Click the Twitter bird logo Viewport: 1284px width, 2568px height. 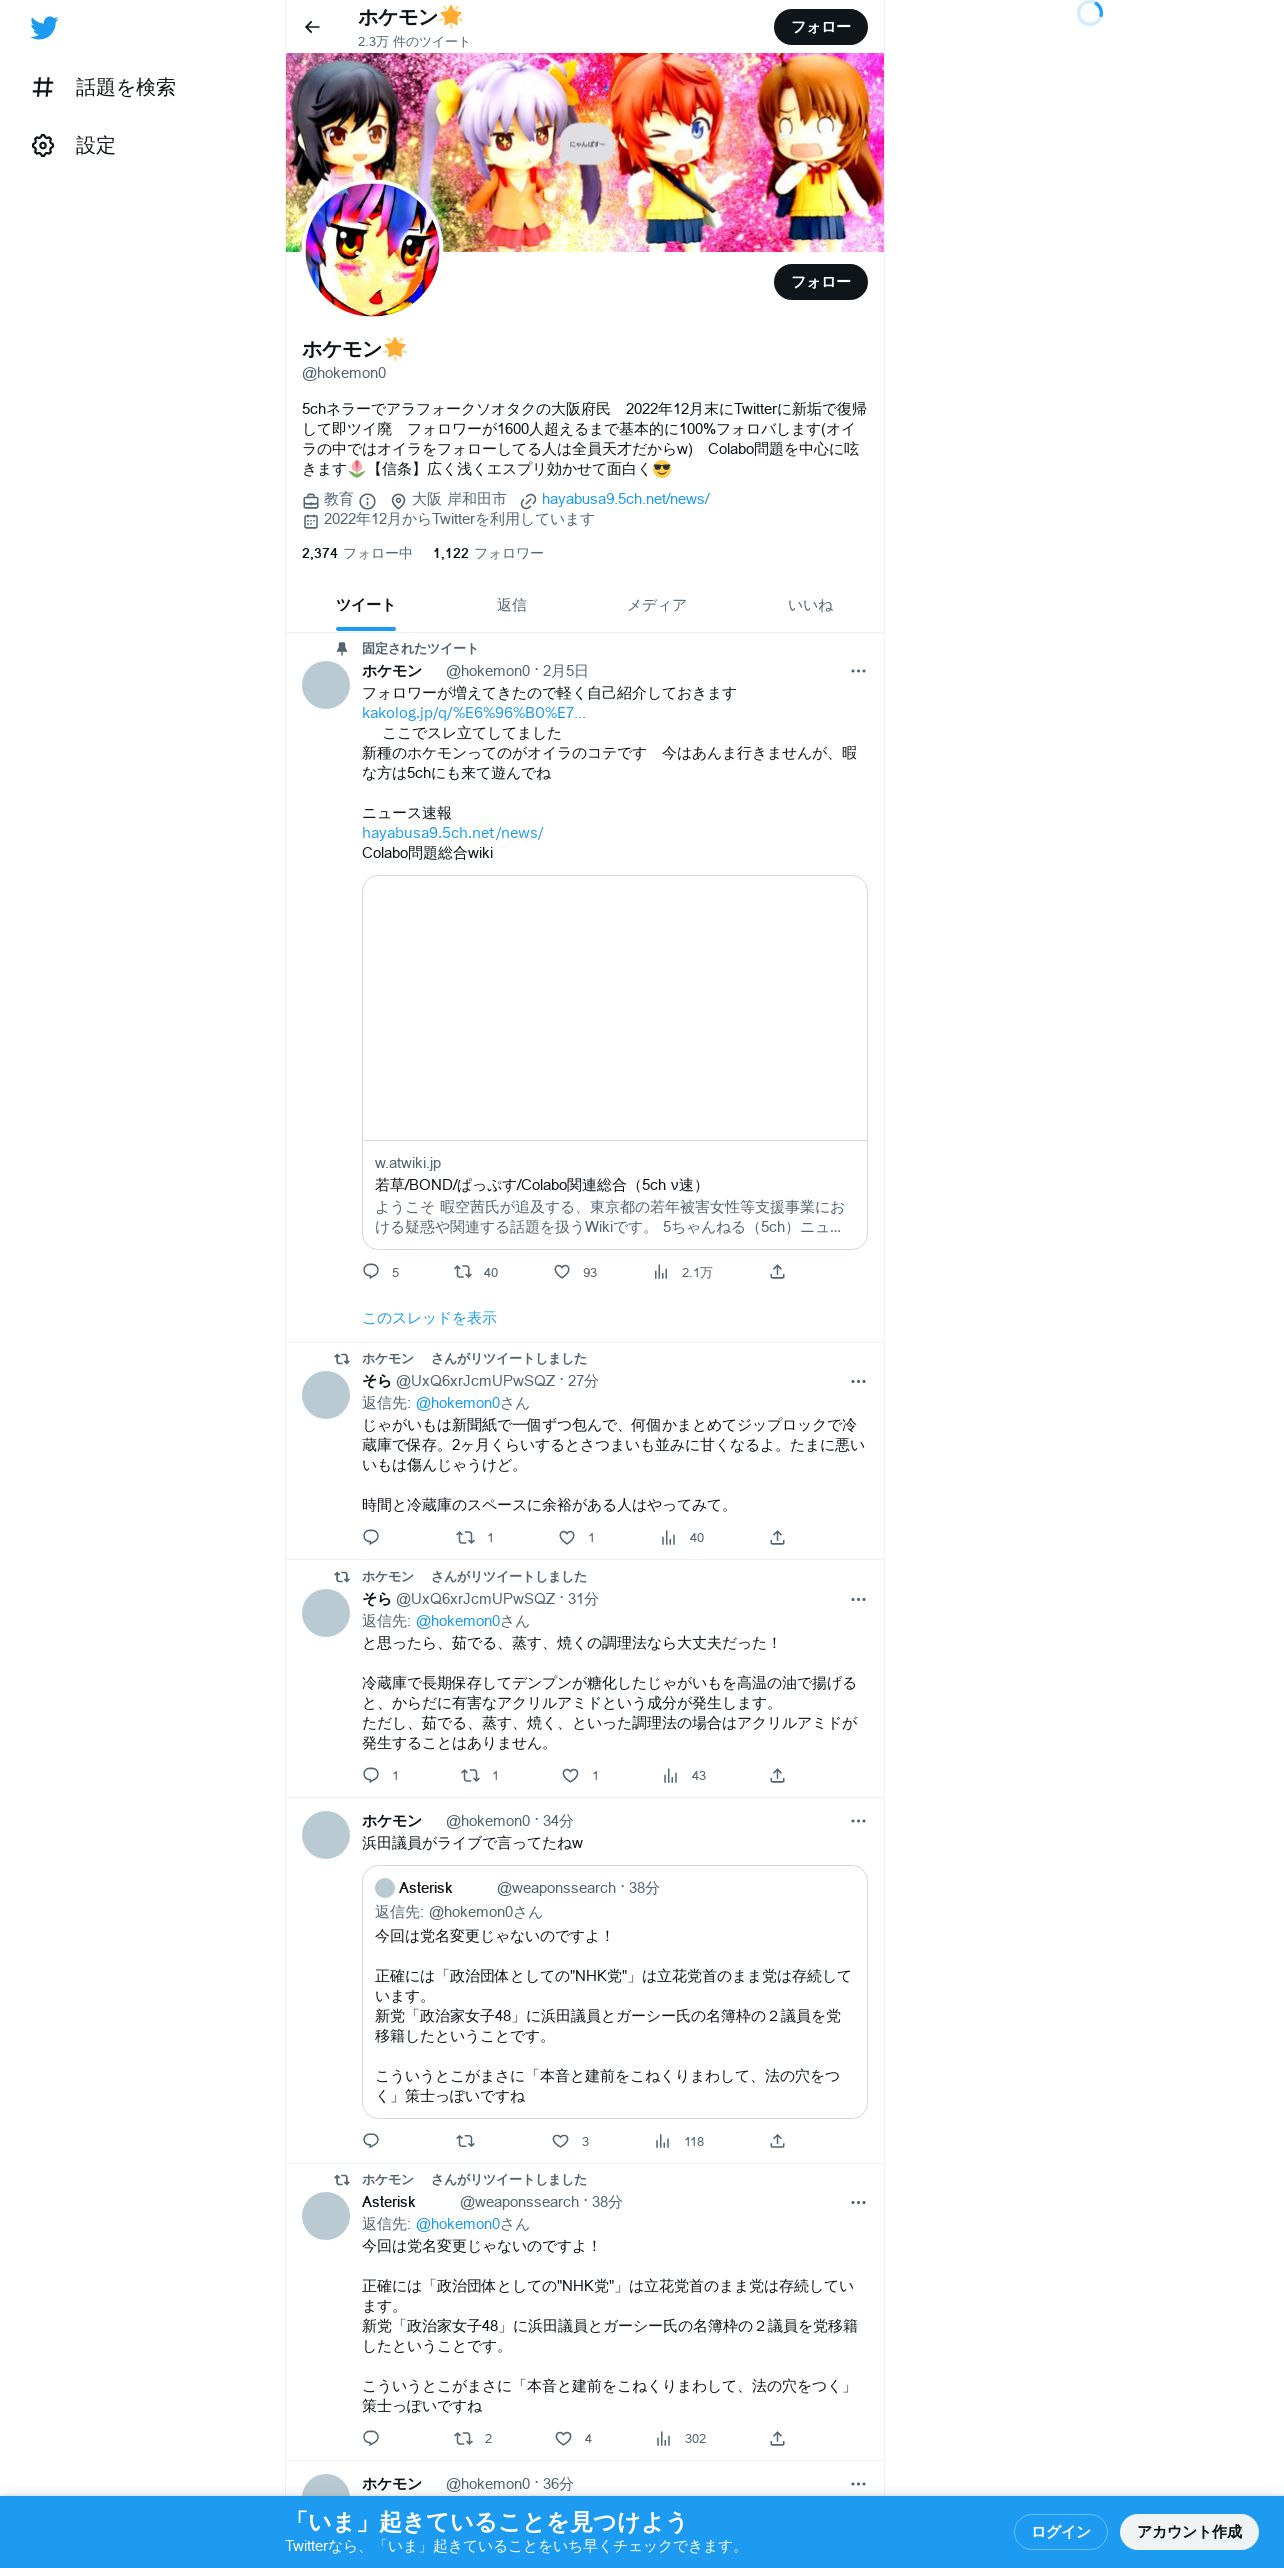tap(44, 28)
